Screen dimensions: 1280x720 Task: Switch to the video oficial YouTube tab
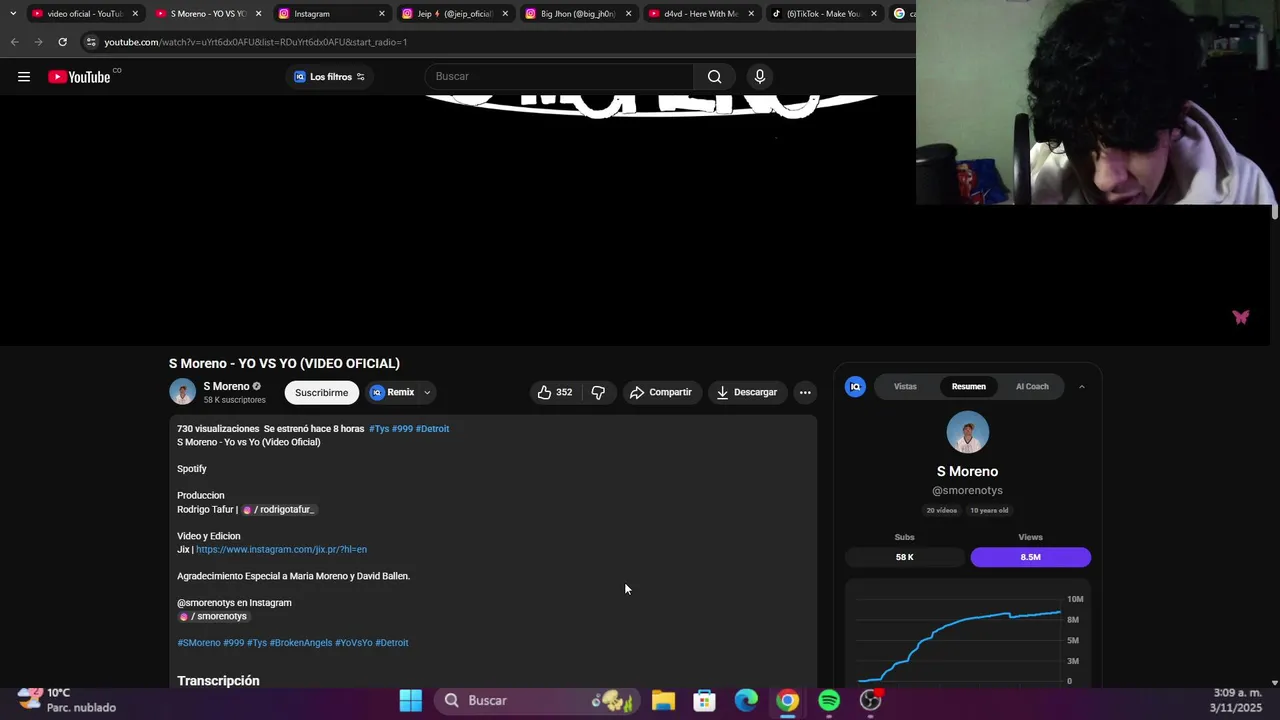[84, 14]
